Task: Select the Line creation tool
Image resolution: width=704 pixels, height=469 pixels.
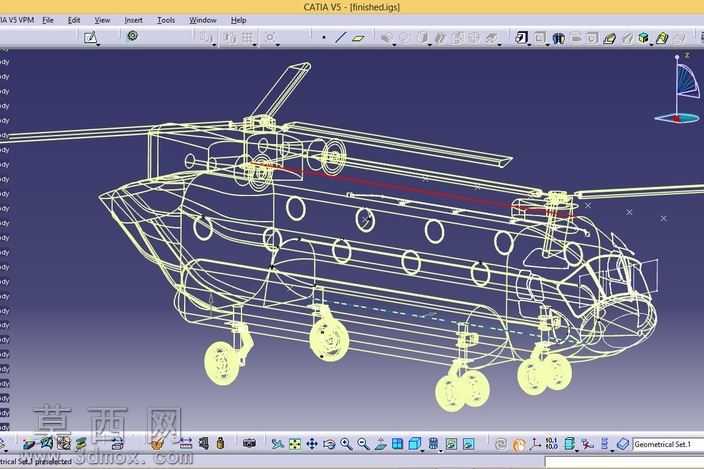Action: click(341, 38)
